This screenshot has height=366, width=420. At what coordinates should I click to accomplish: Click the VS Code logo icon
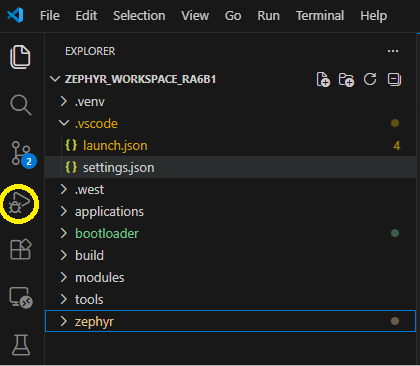(x=15, y=15)
